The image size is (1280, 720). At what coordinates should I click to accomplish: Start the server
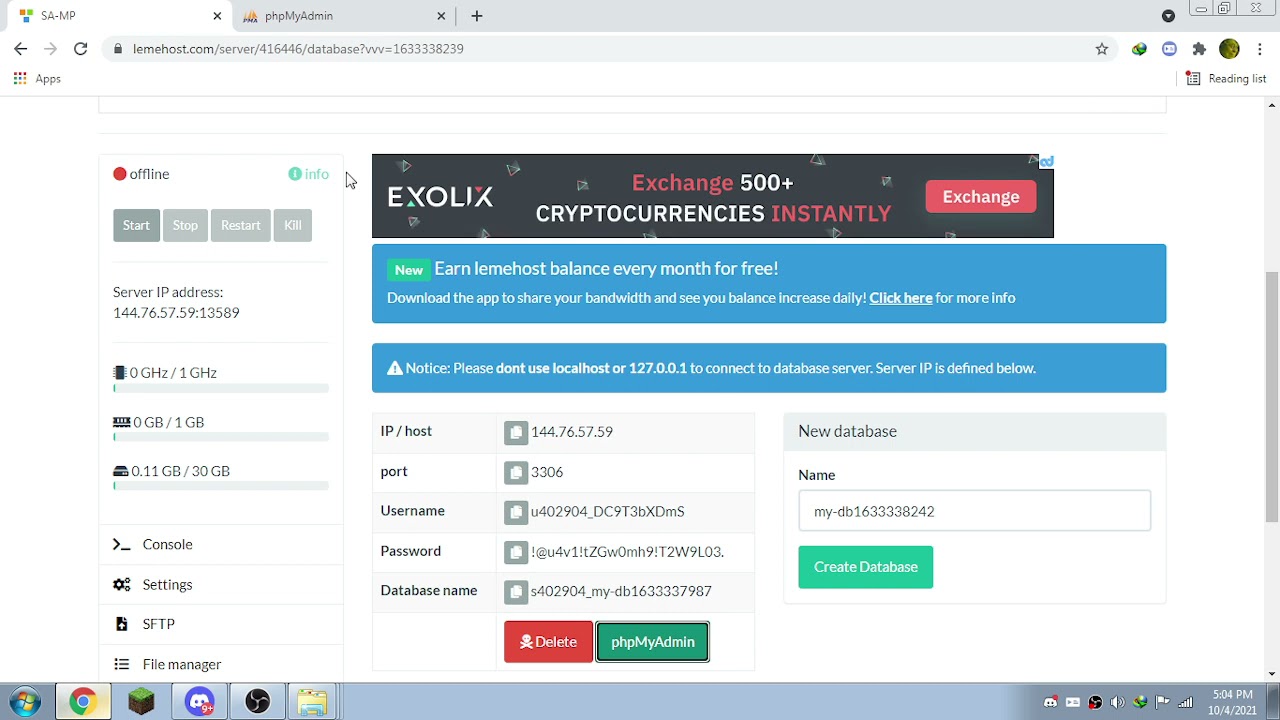point(136,225)
